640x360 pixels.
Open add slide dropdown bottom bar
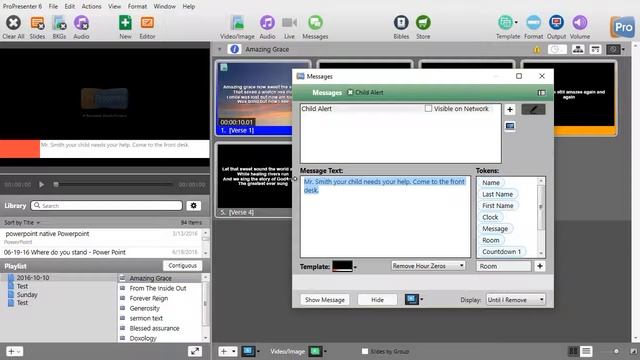(228, 351)
